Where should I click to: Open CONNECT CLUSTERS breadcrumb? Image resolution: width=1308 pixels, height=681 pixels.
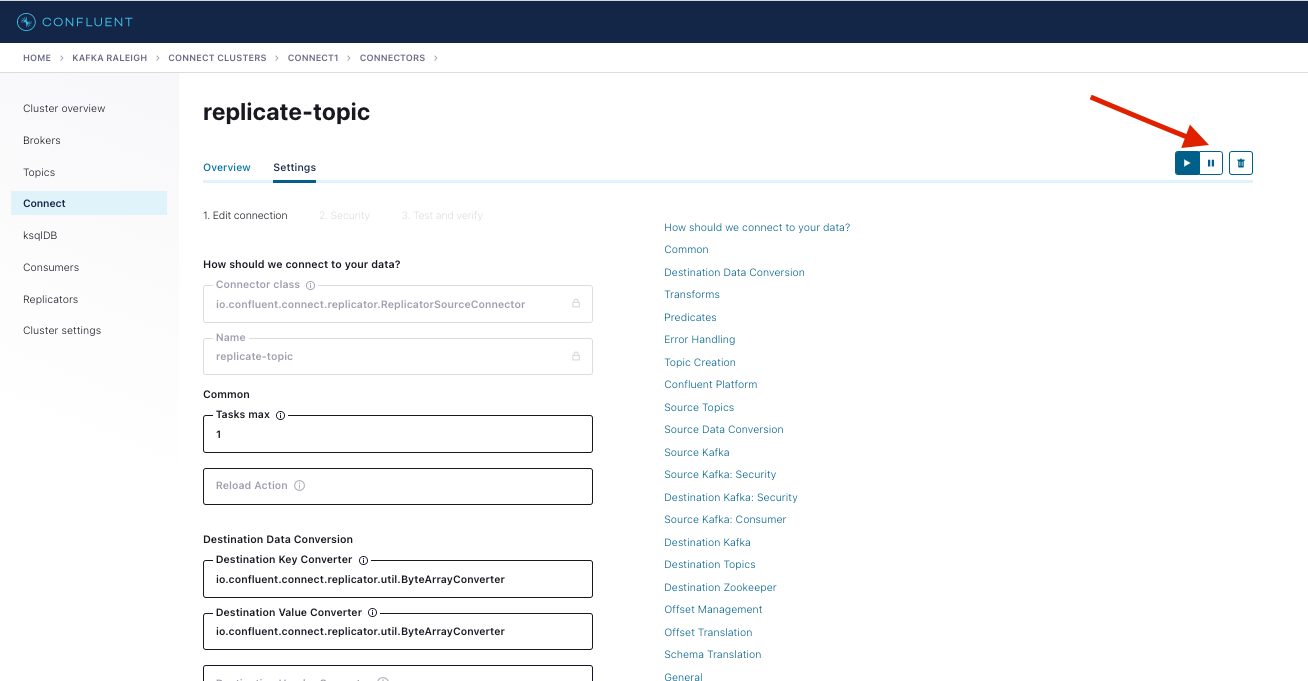pyautogui.click(x=217, y=58)
